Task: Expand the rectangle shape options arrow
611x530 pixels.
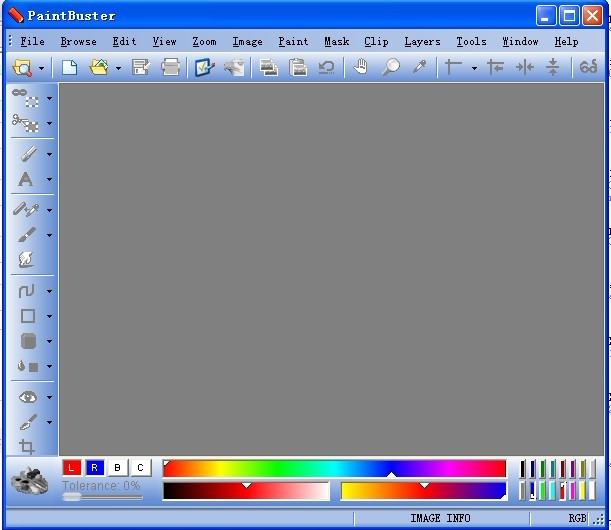Action: pyautogui.click(x=49, y=316)
